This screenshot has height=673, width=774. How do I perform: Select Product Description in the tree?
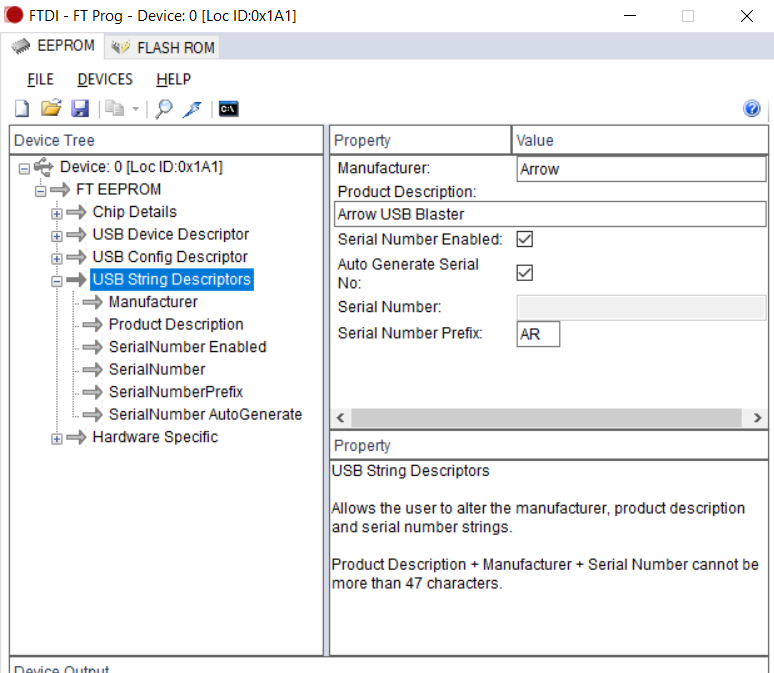coord(176,324)
